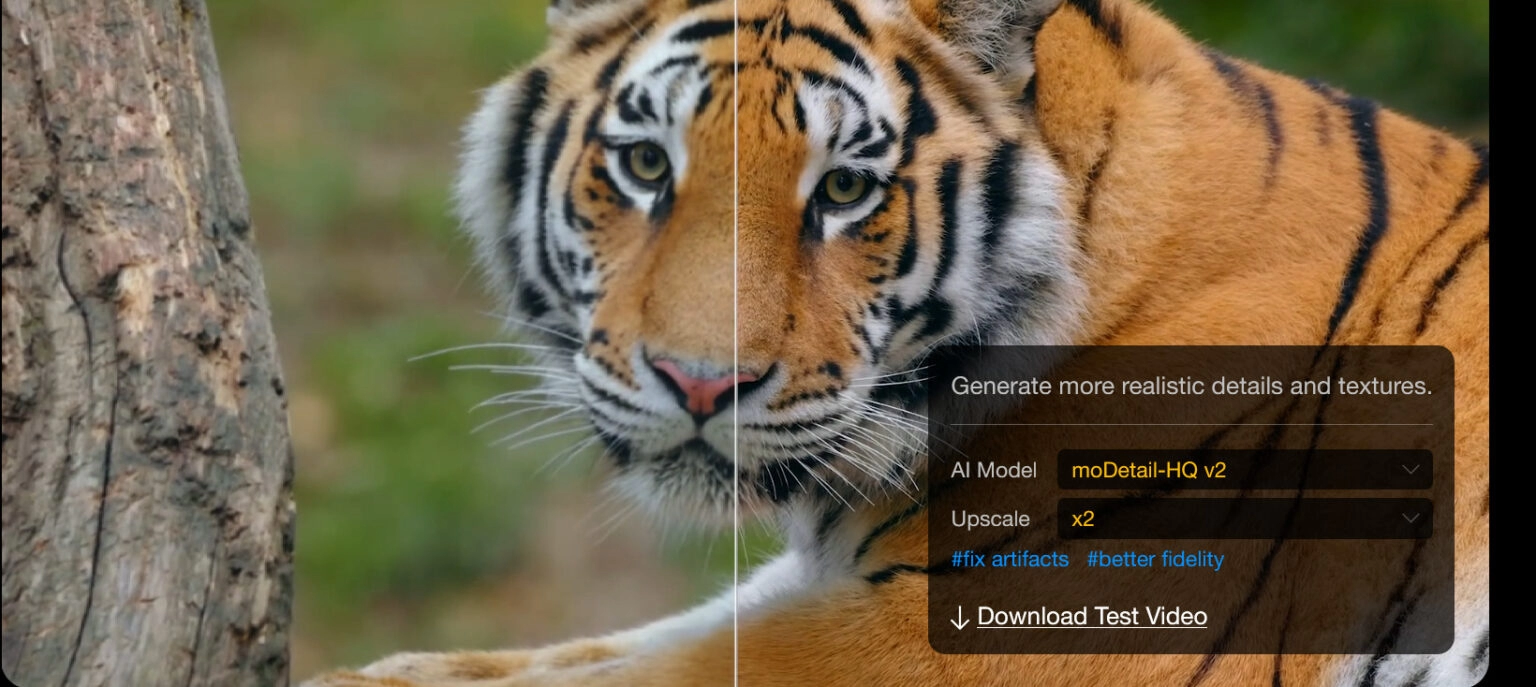1536x687 pixels.
Task: Click the download arrow icon
Action: pyautogui.click(x=959, y=618)
